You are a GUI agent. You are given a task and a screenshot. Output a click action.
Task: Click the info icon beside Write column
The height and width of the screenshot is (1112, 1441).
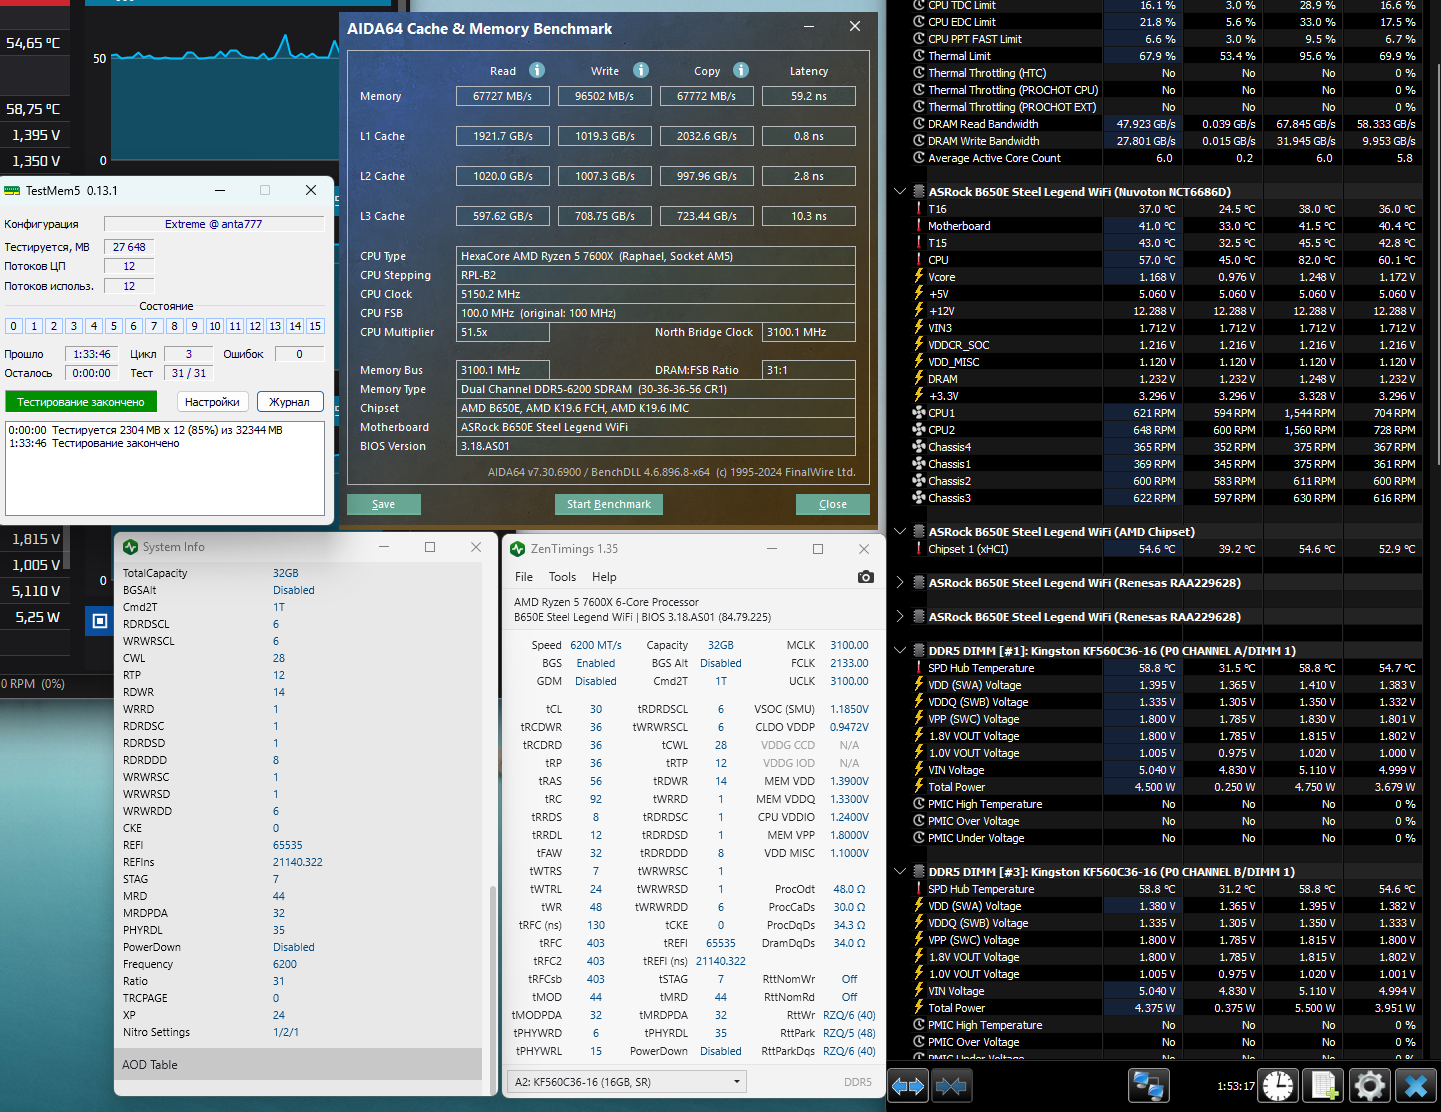[641, 70]
